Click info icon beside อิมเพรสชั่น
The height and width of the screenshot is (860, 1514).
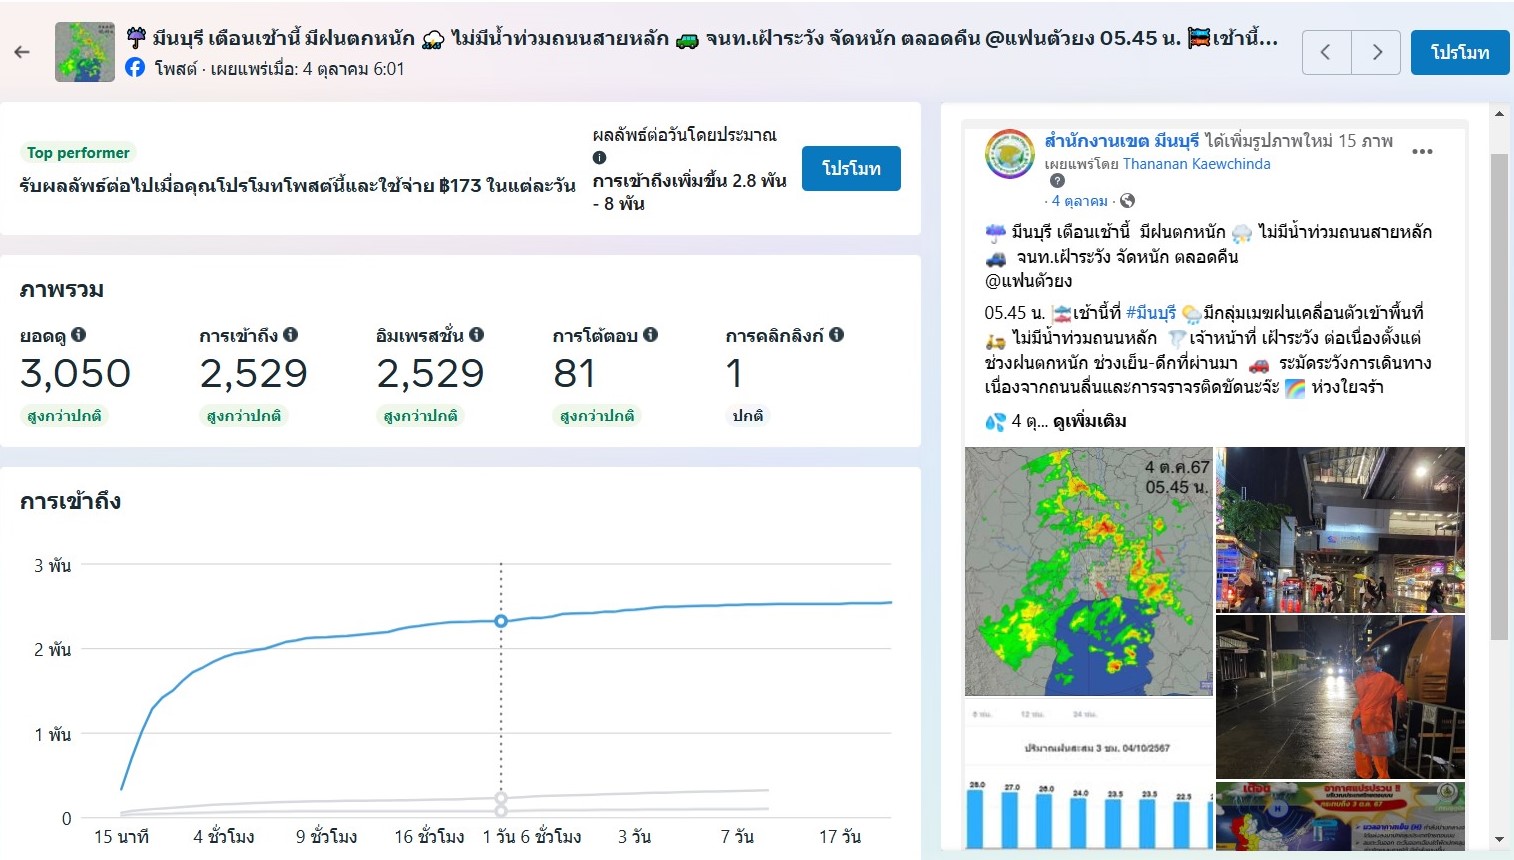(477, 335)
